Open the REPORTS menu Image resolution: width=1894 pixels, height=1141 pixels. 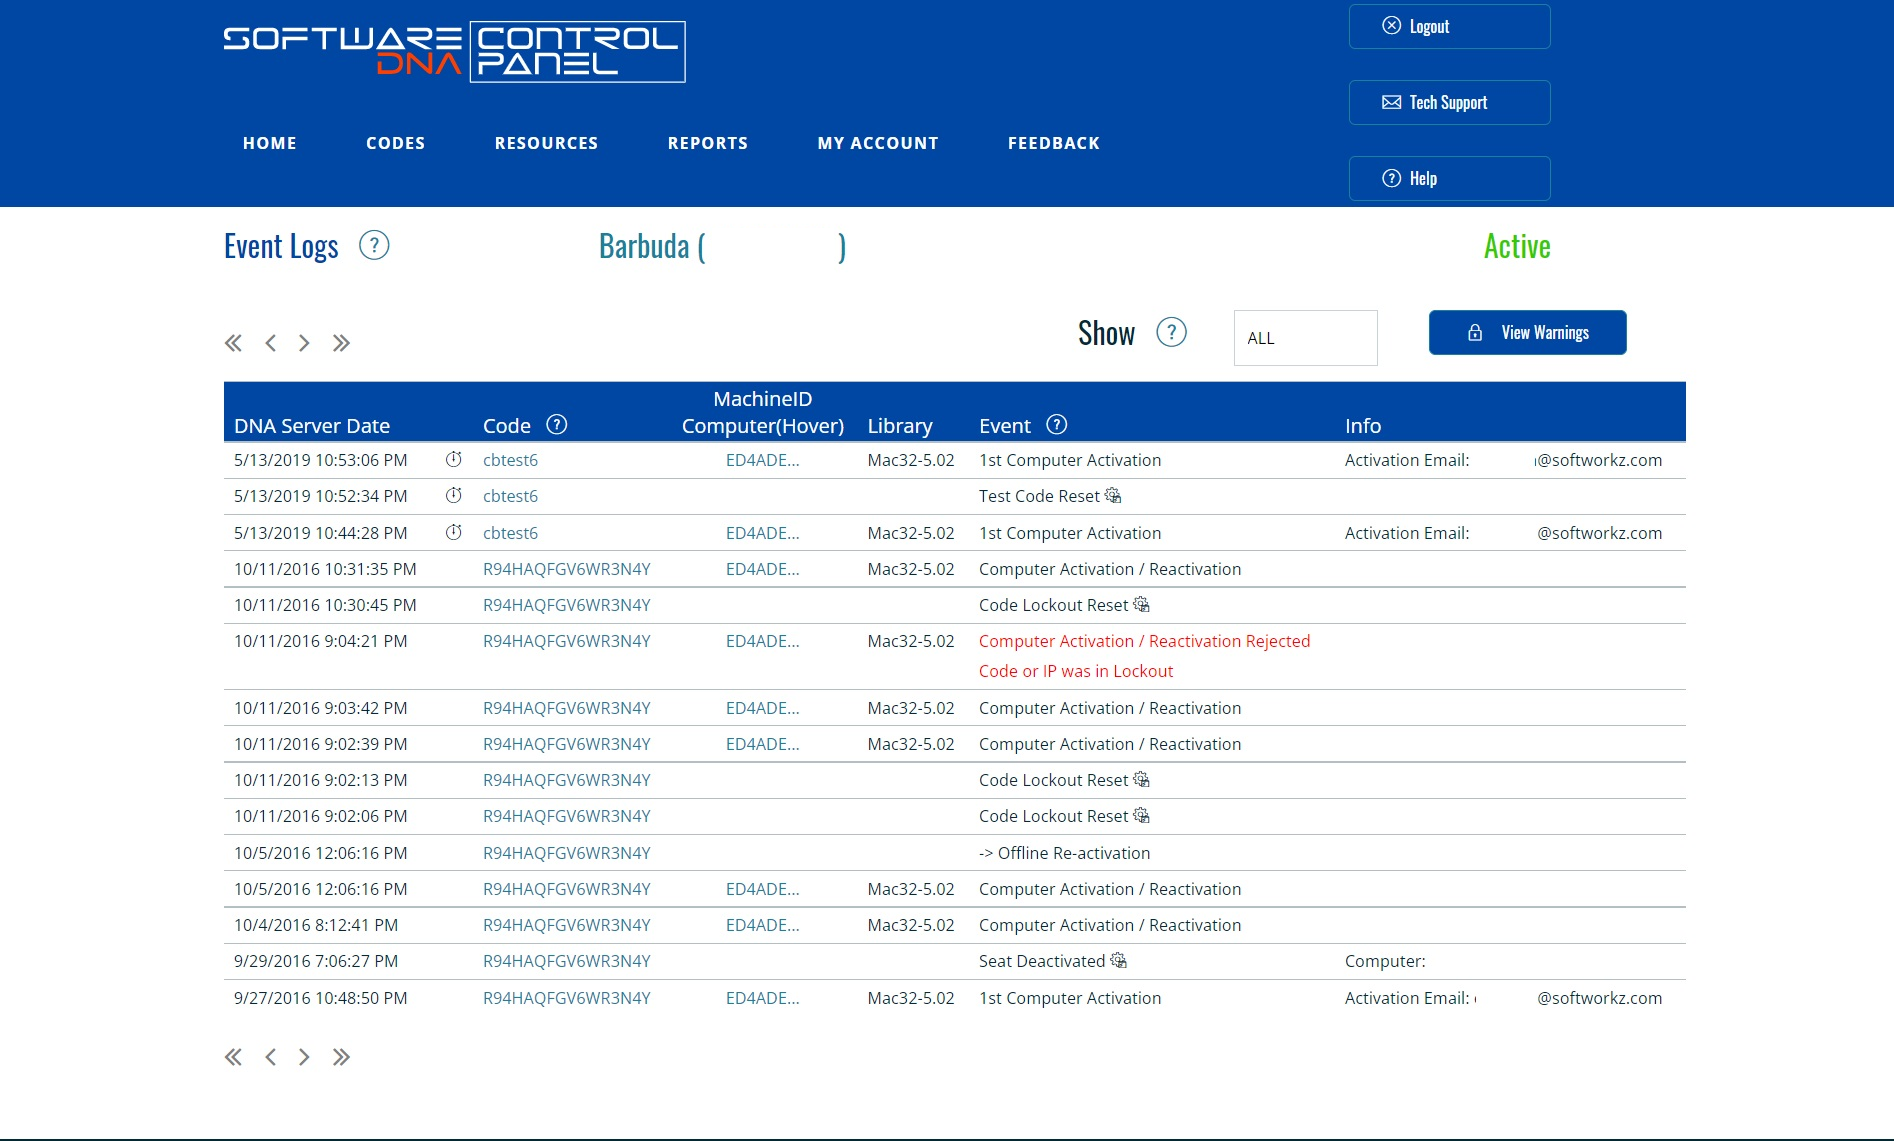point(708,143)
